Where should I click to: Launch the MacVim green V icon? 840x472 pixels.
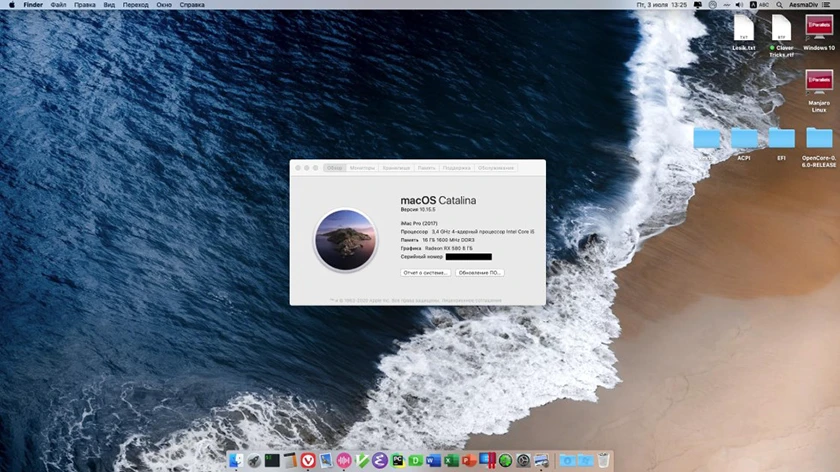362,460
